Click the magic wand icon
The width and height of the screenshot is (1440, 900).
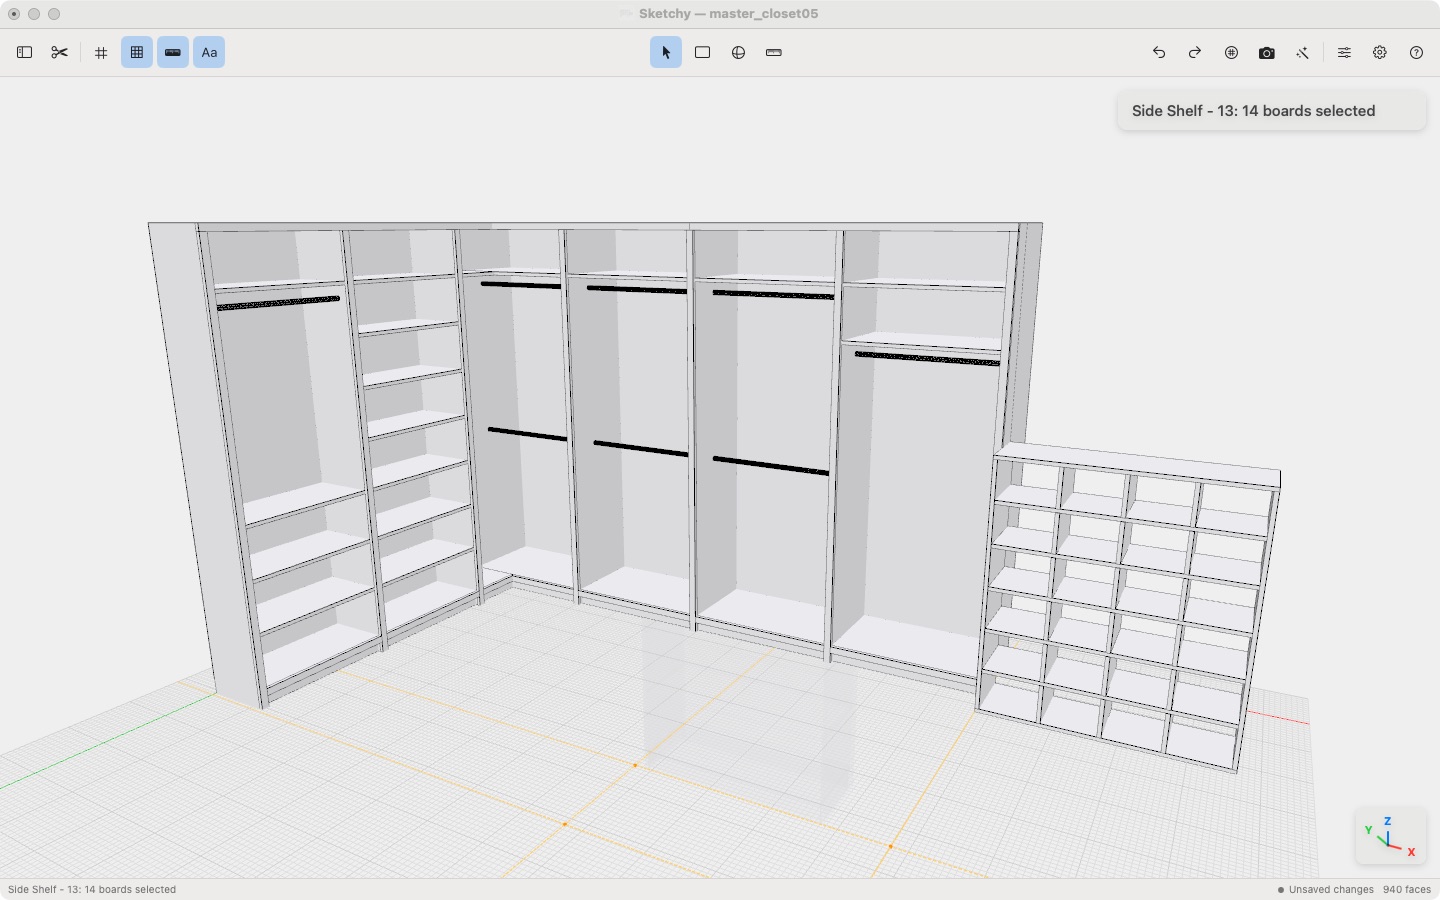(x=1303, y=53)
